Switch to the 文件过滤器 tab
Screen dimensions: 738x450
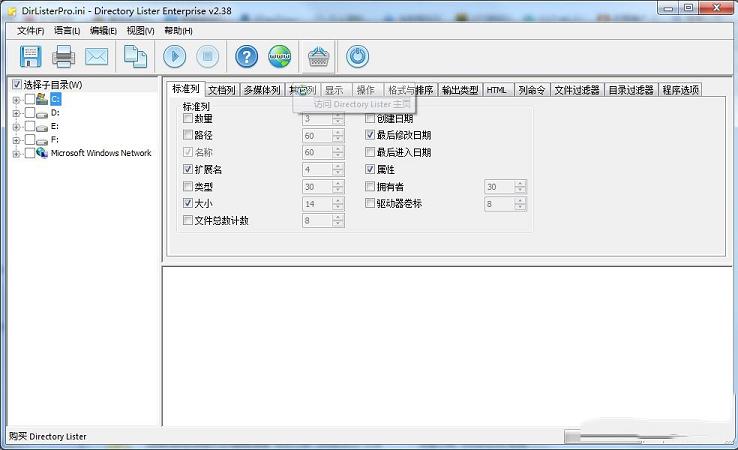click(x=577, y=90)
